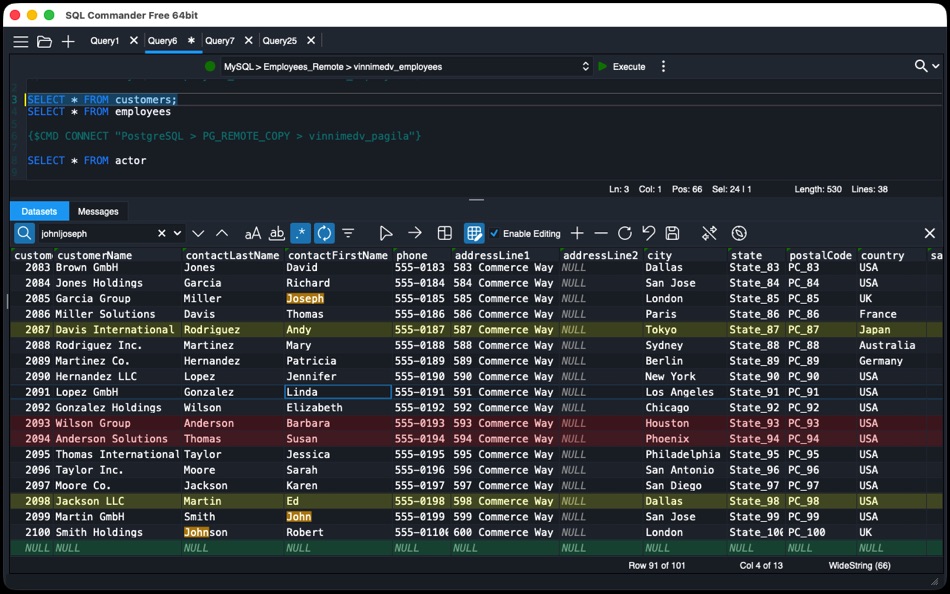Viewport: 950px width, 594px height.
Task: Click the Execute button
Action: click(x=622, y=67)
